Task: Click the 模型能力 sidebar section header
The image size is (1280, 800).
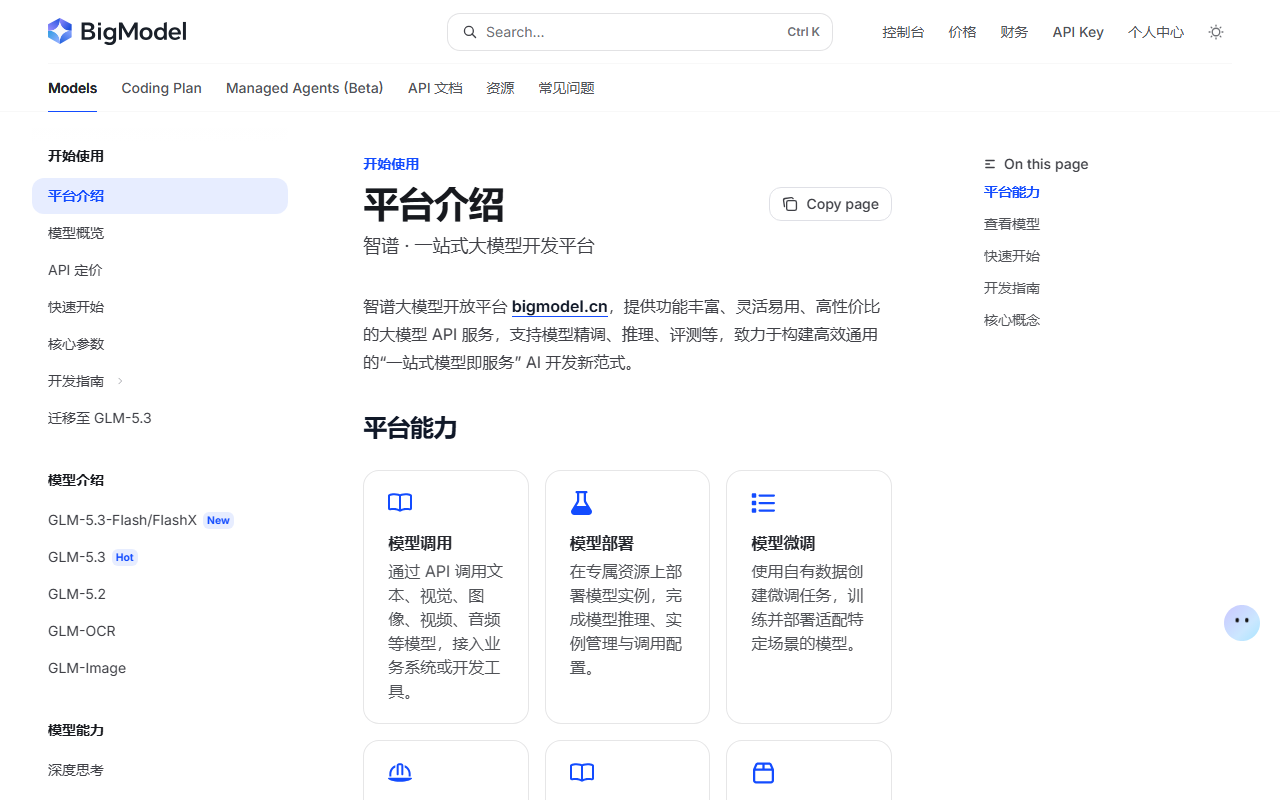Action: pos(76,730)
